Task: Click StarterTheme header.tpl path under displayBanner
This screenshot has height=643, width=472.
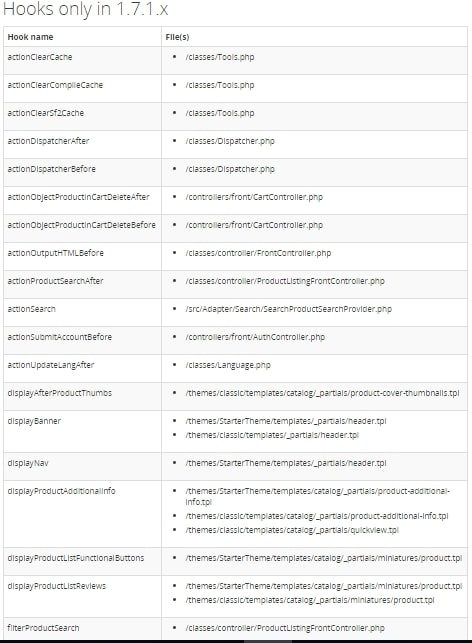Action: (285, 421)
